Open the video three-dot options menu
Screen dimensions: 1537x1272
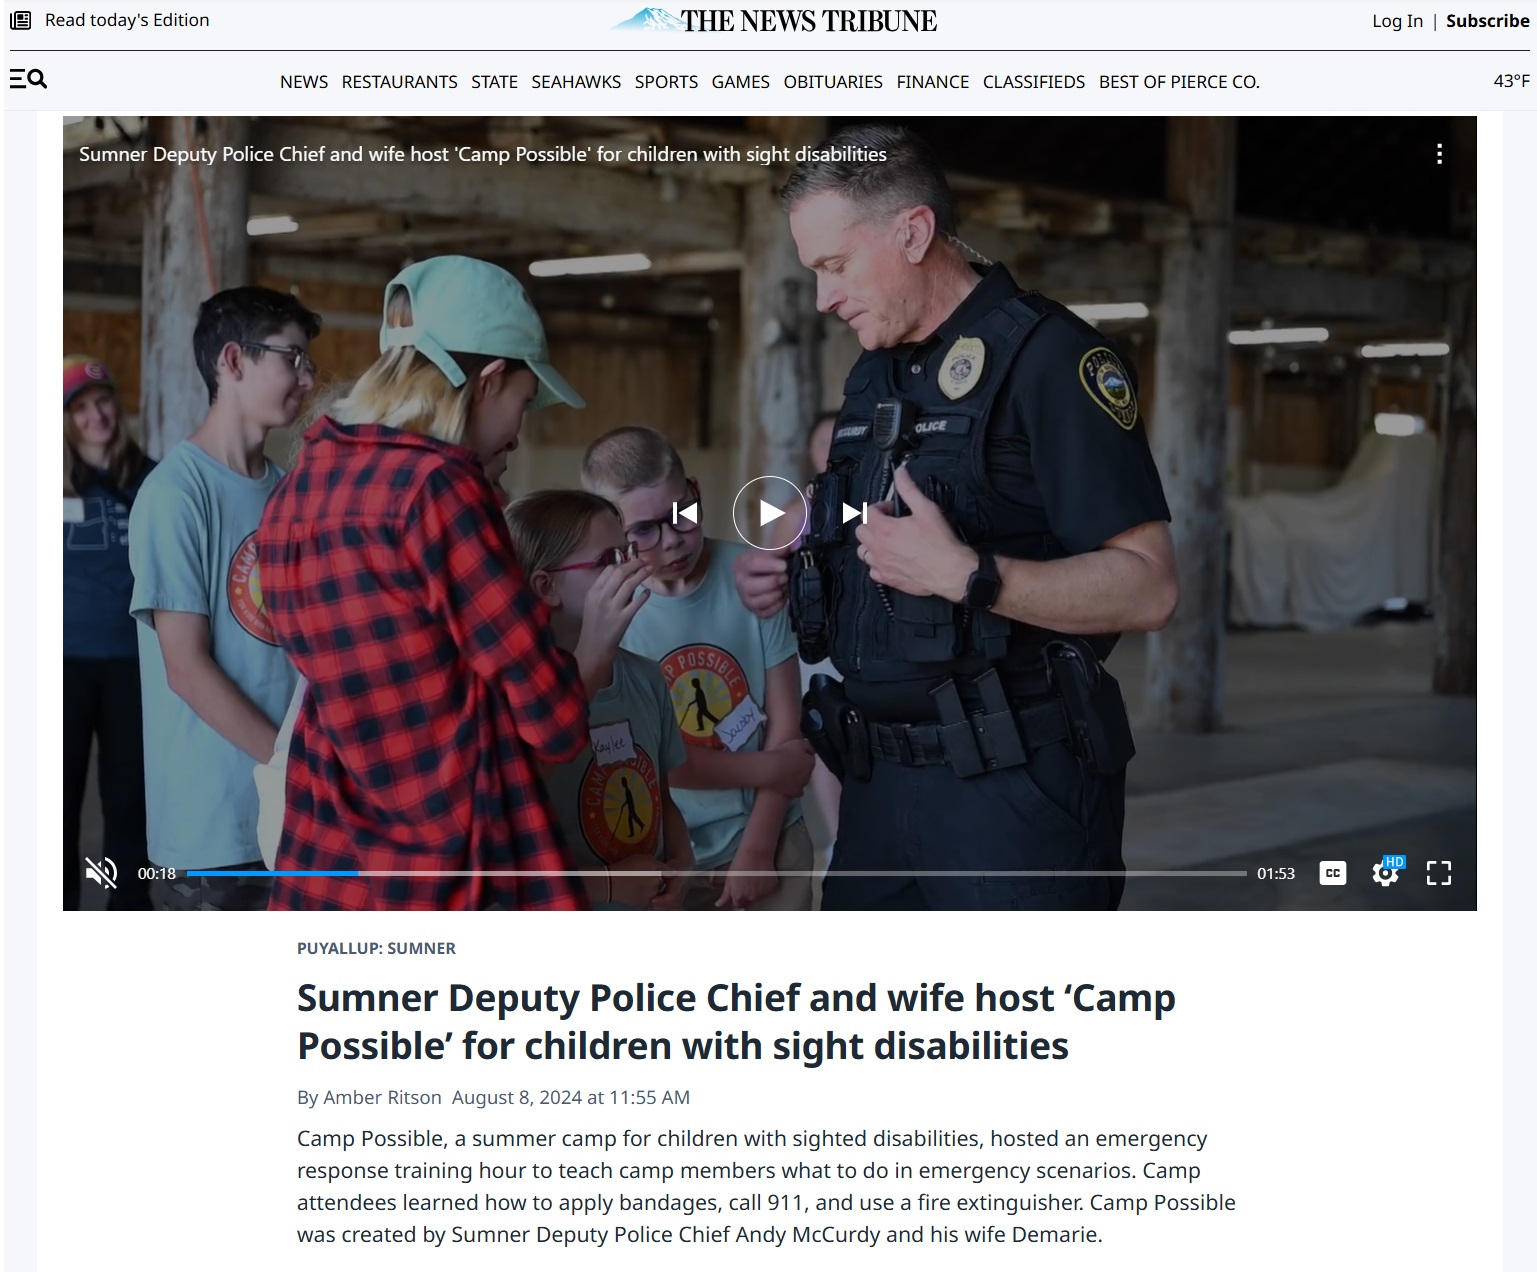pyautogui.click(x=1439, y=154)
